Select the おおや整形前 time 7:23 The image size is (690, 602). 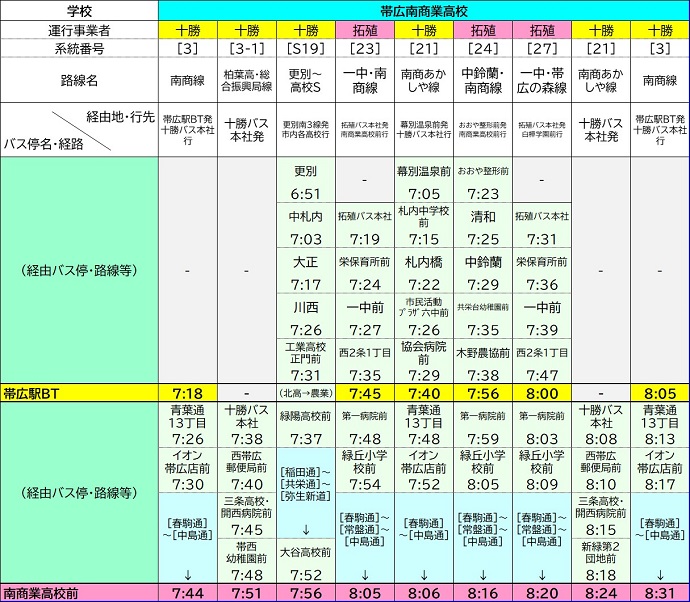(x=483, y=194)
